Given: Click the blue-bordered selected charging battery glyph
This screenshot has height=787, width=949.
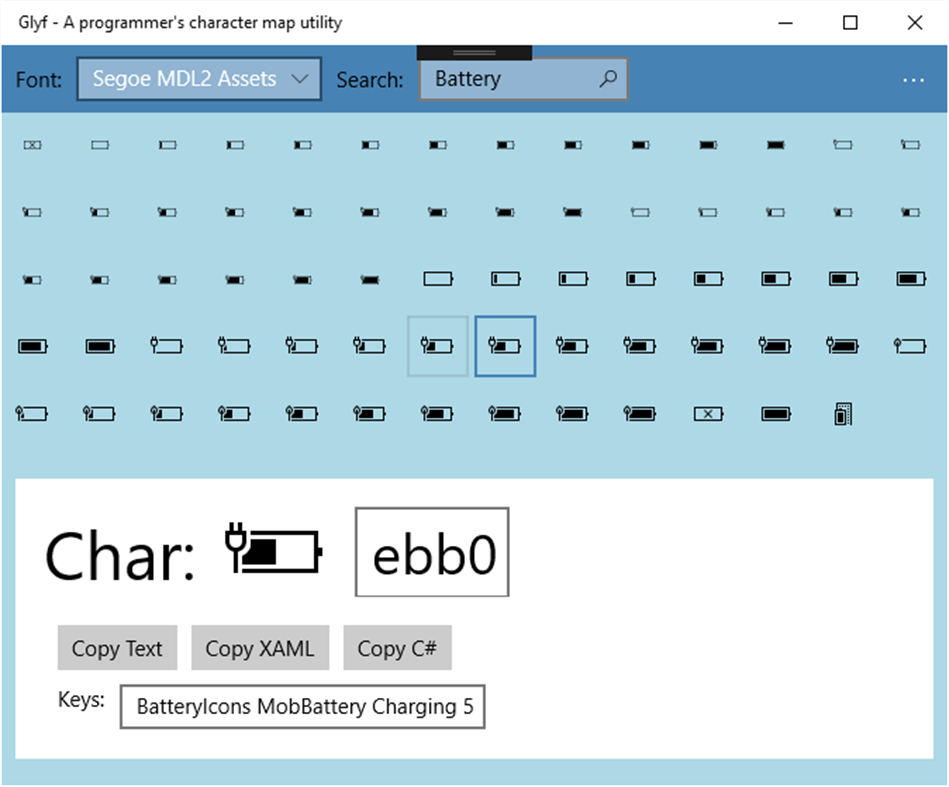Looking at the screenshot, I should pos(505,346).
